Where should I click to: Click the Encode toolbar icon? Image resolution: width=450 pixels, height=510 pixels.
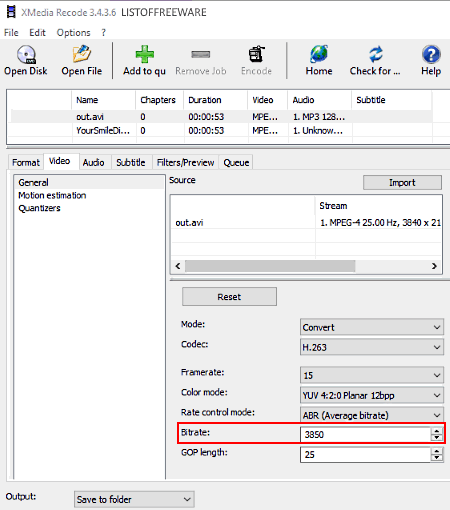click(x=257, y=54)
